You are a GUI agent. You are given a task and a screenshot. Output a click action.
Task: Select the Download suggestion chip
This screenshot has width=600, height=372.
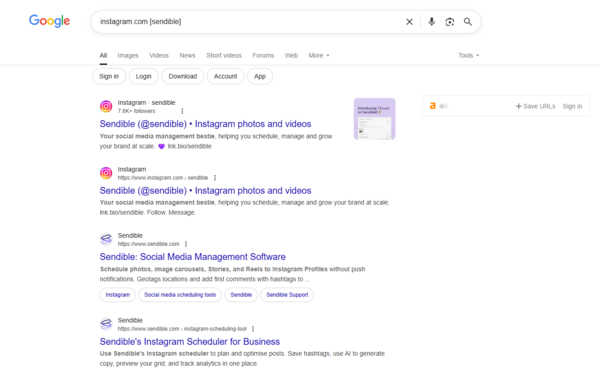[x=183, y=77]
